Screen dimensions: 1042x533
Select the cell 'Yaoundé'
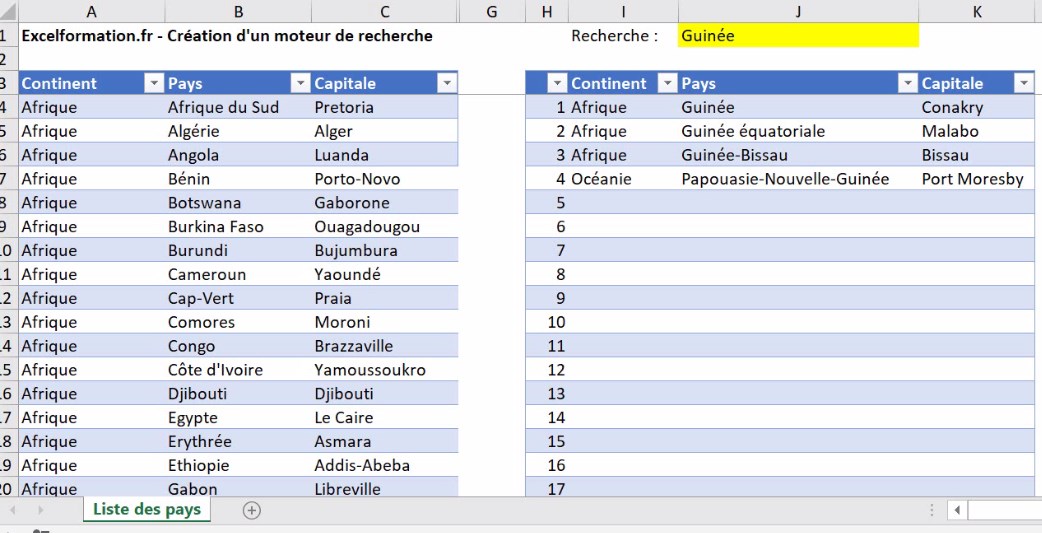click(385, 274)
